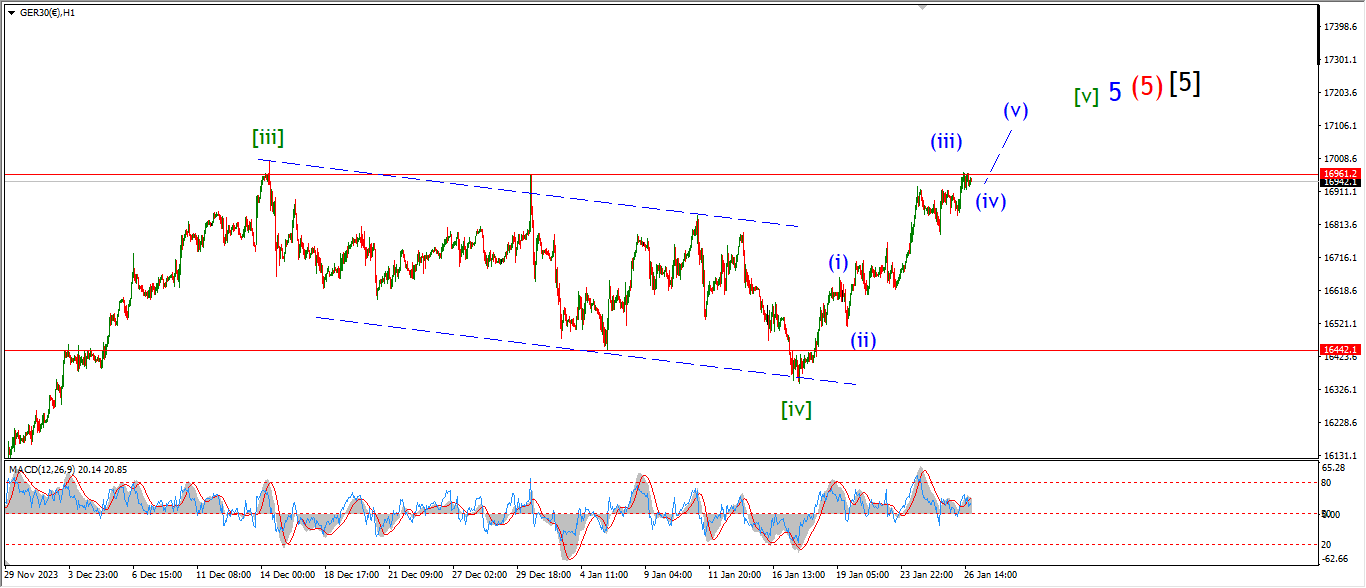Select the blue (iv) wave label
The height and width of the screenshot is (588, 1366).
(990, 200)
